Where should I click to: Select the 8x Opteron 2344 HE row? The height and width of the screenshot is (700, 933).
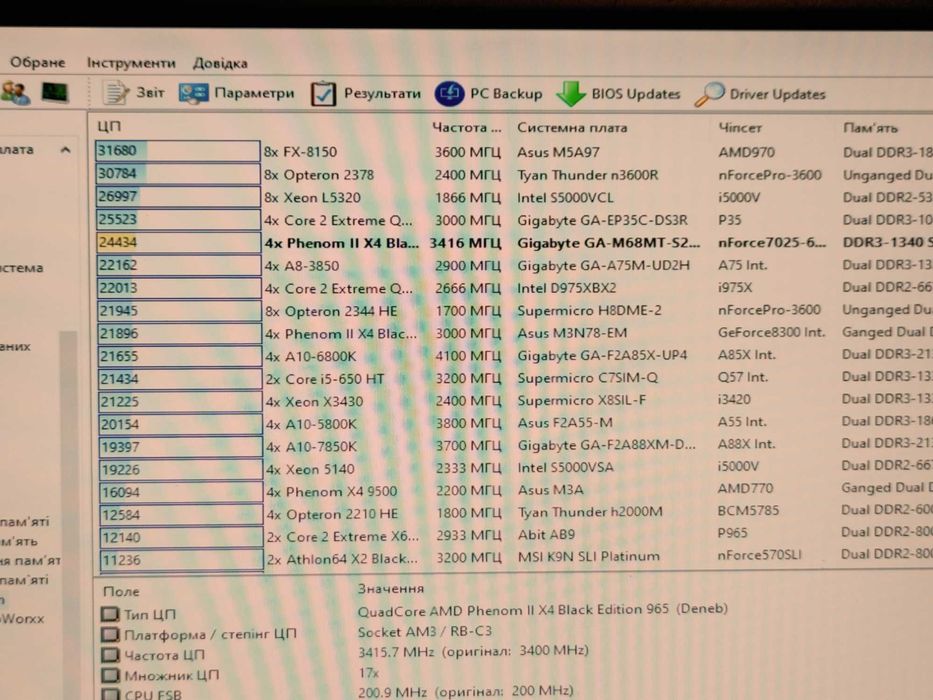coord(514,311)
